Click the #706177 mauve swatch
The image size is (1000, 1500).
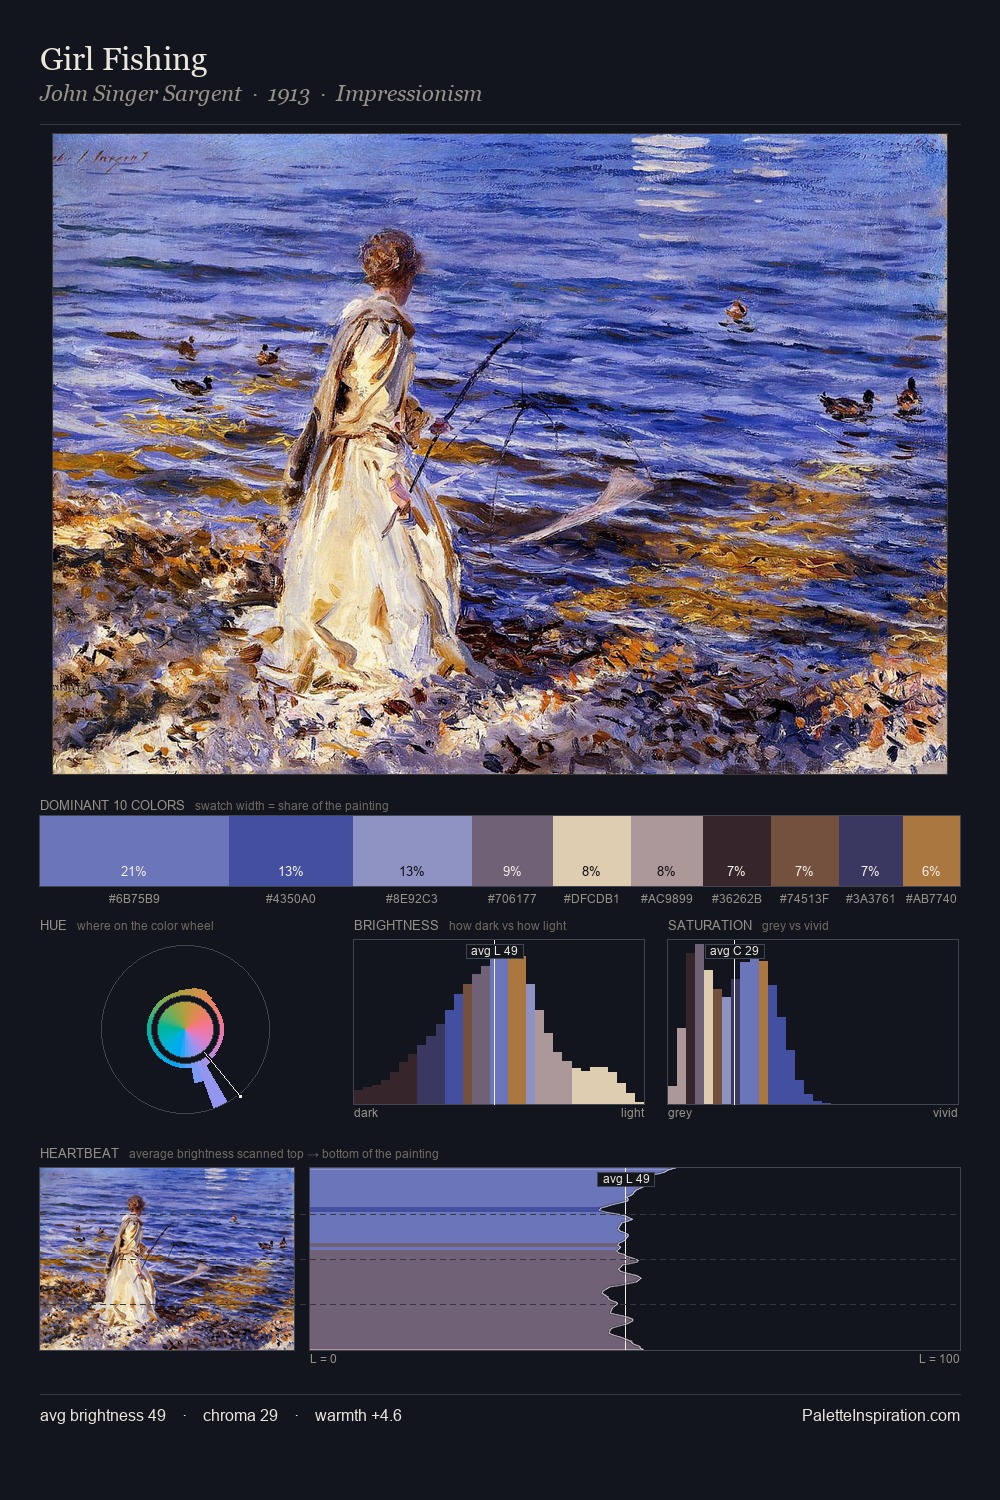click(512, 851)
